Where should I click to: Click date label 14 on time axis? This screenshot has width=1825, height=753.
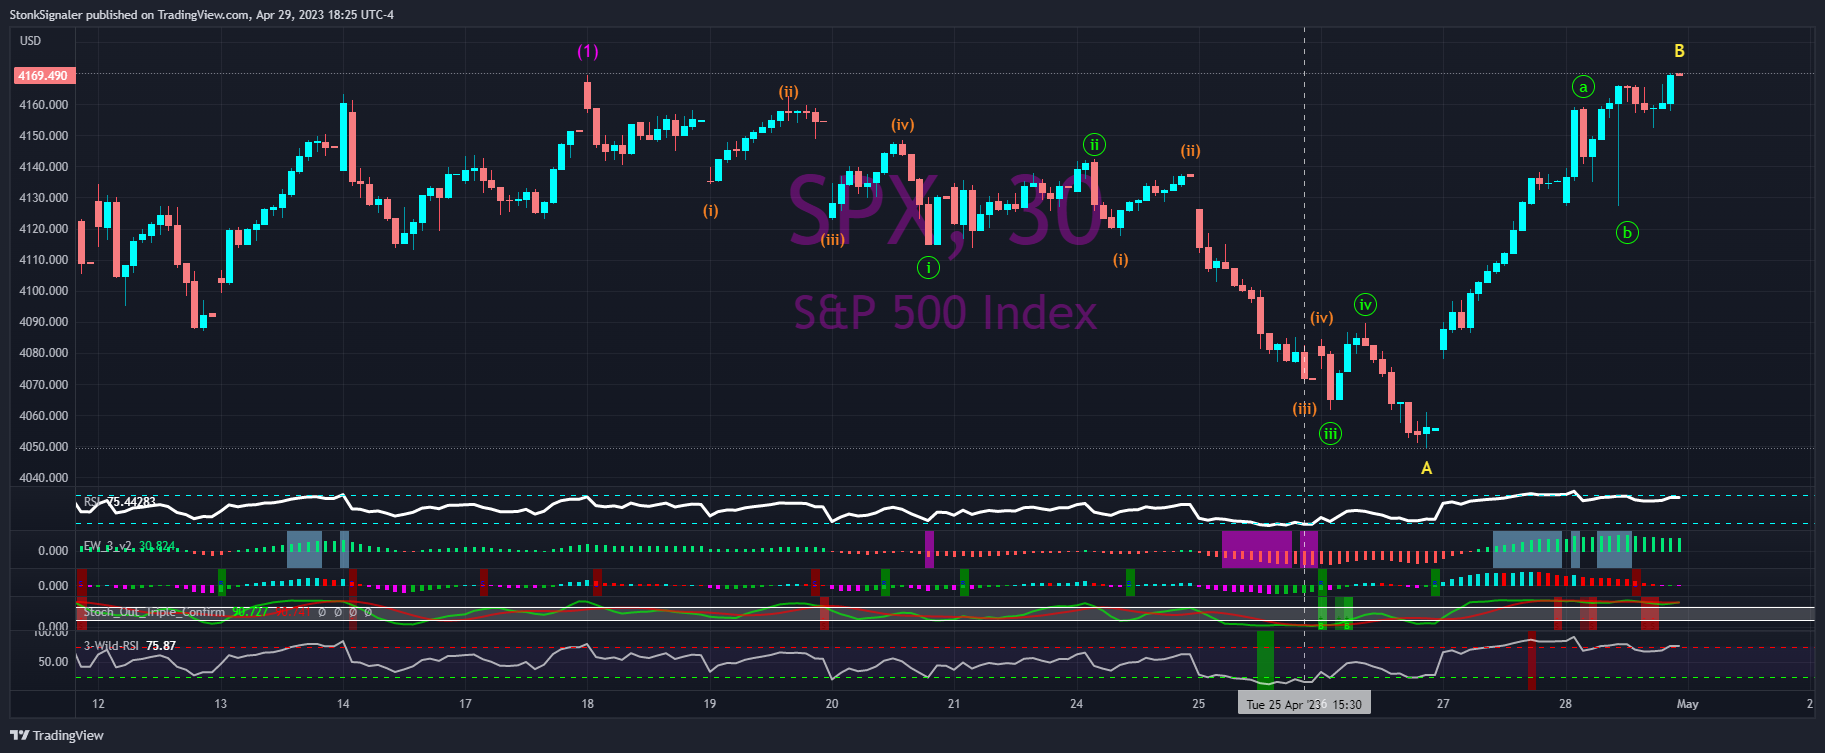343,704
